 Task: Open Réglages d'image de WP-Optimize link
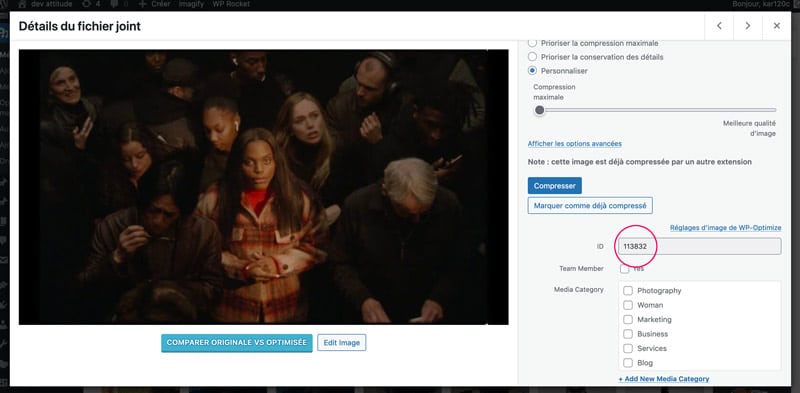point(726,228)
